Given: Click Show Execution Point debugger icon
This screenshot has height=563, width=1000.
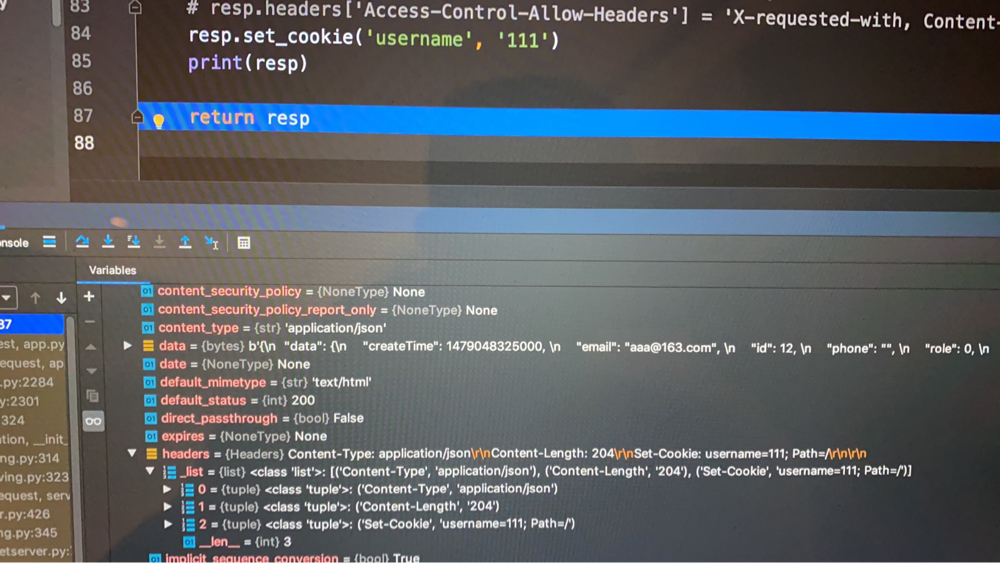Looking at the screenshot, I should (x=50, y=242).
